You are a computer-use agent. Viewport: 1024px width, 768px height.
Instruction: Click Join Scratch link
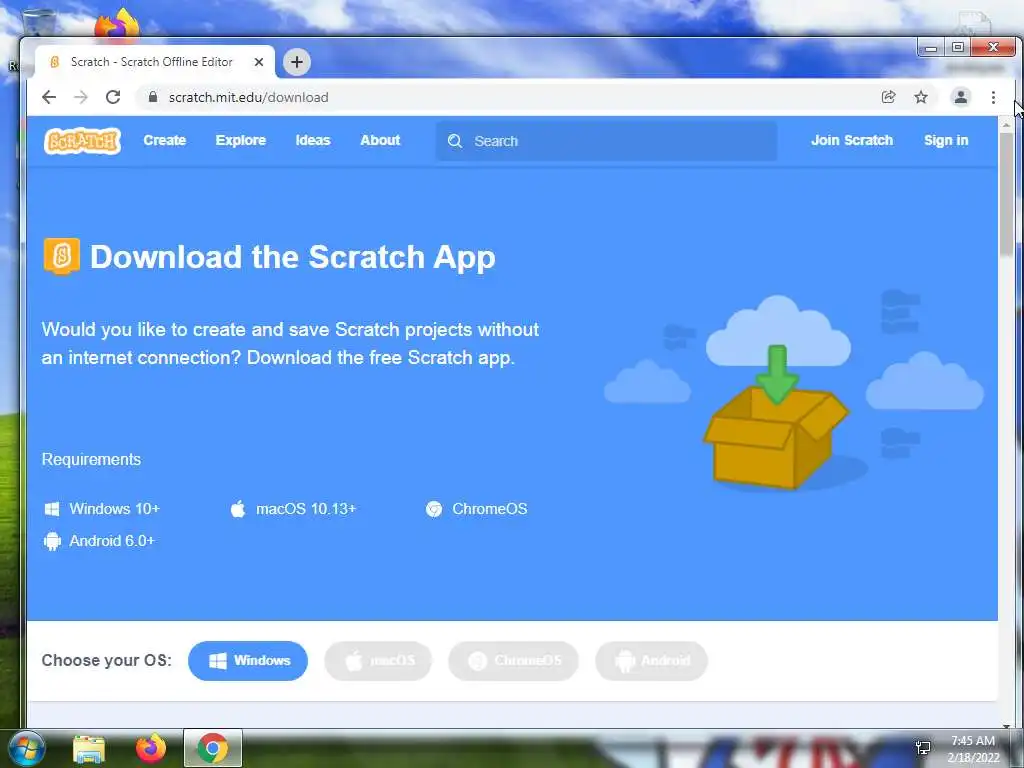click(852, 140)
